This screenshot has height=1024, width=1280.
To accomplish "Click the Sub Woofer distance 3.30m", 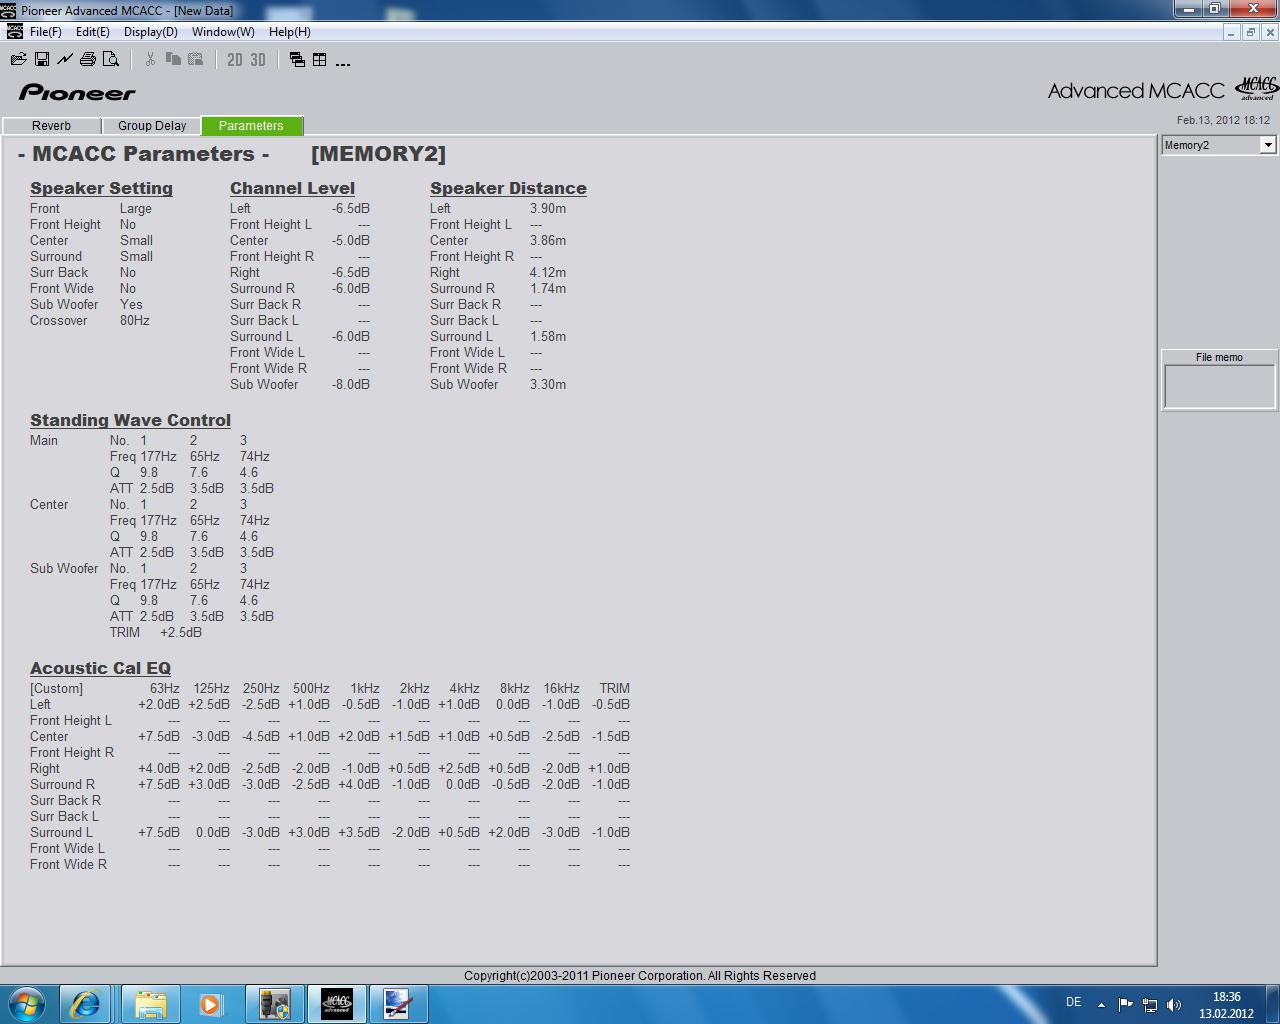I will click(548, 384).
